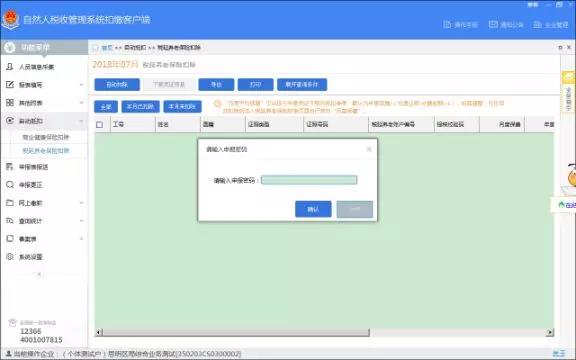Collapse the currently expanded sidebar menu arrow

(x=81, y=121)
